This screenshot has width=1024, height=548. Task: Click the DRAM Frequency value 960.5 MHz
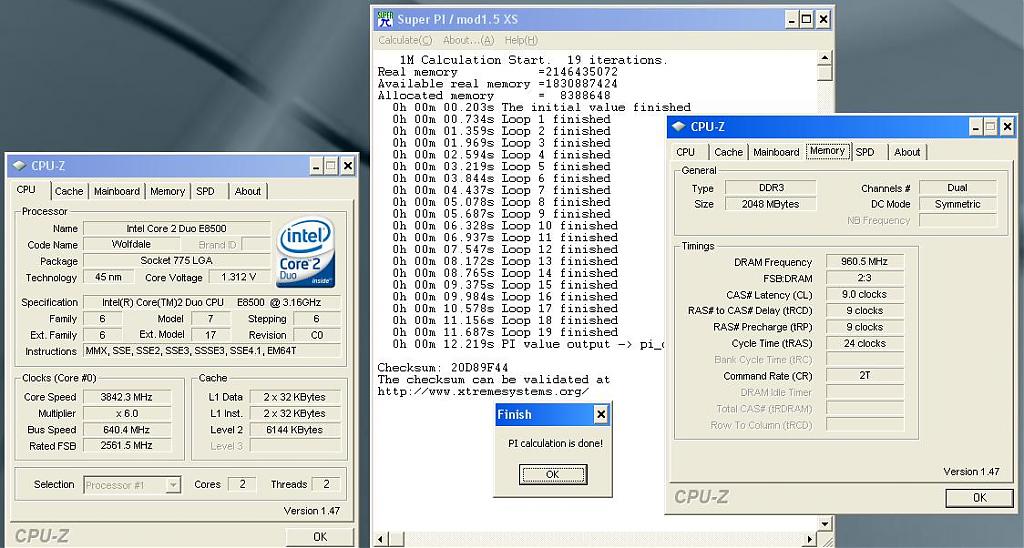[x=865, y=262]
